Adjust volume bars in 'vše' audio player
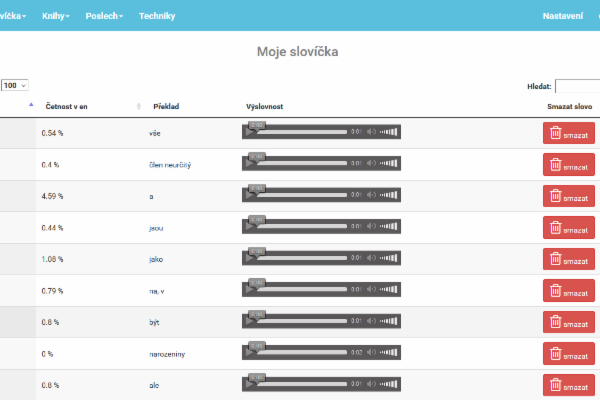600x400 pixels. point(389,132)
